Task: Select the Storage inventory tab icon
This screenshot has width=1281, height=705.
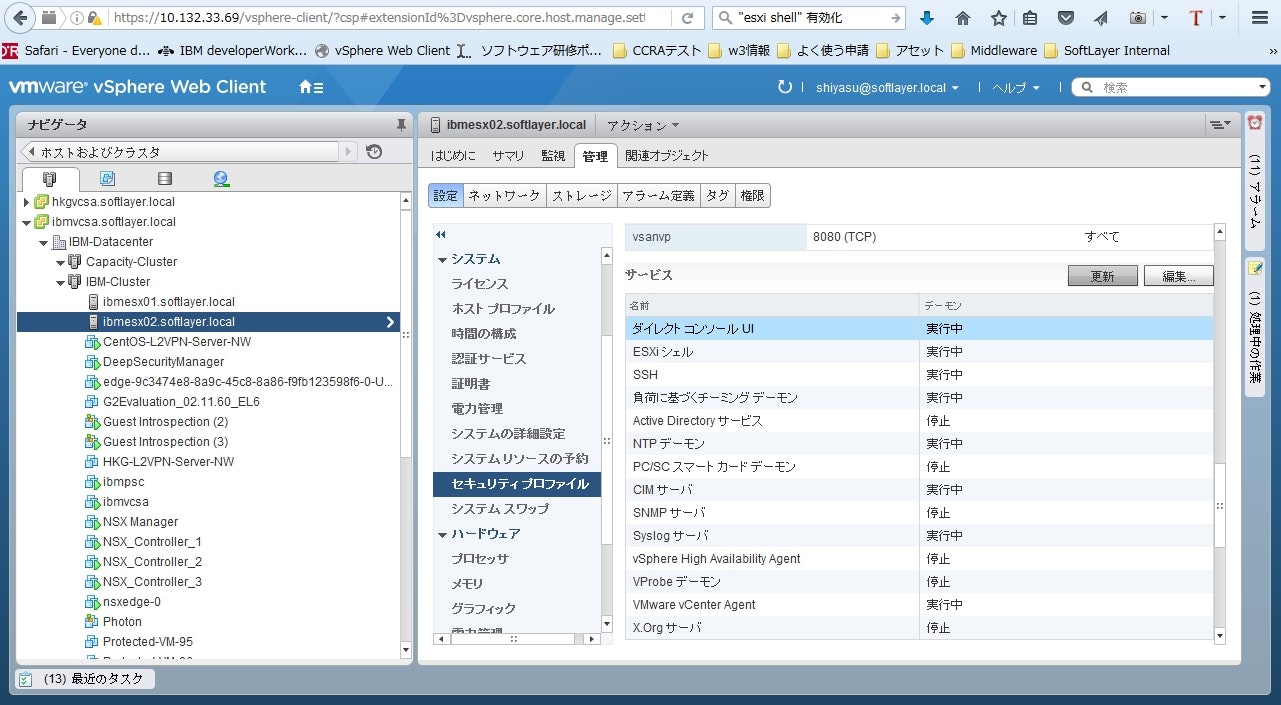Action: (165, 179)
